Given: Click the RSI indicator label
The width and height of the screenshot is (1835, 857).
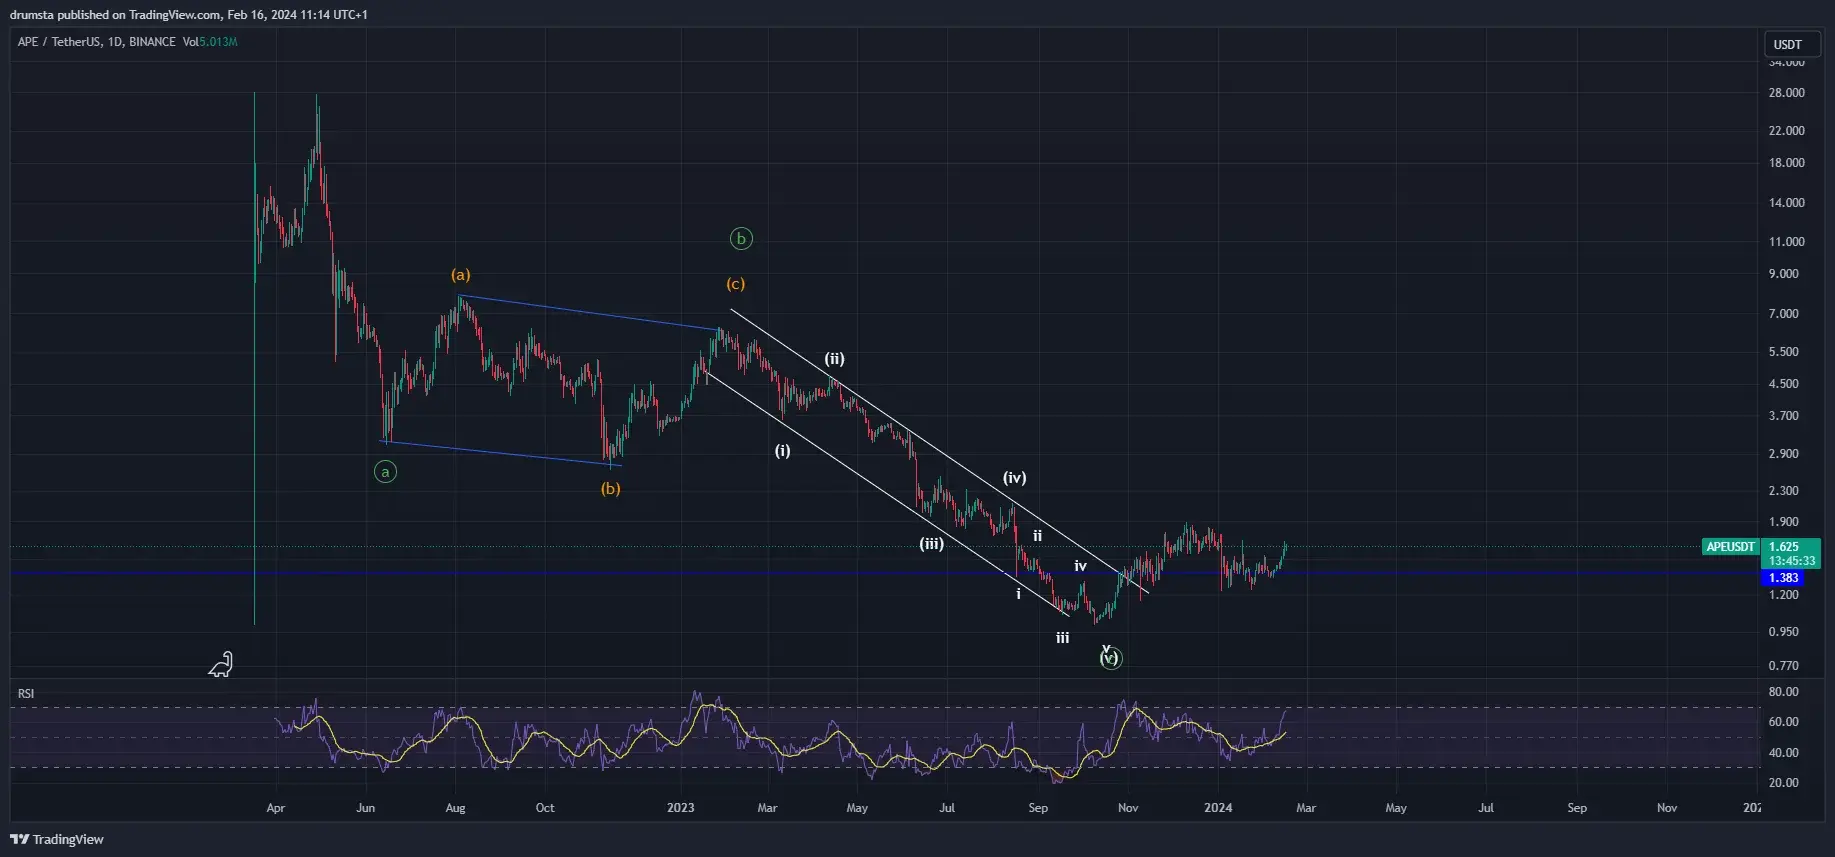Looking at the screenshot, I should click(26, 693).
